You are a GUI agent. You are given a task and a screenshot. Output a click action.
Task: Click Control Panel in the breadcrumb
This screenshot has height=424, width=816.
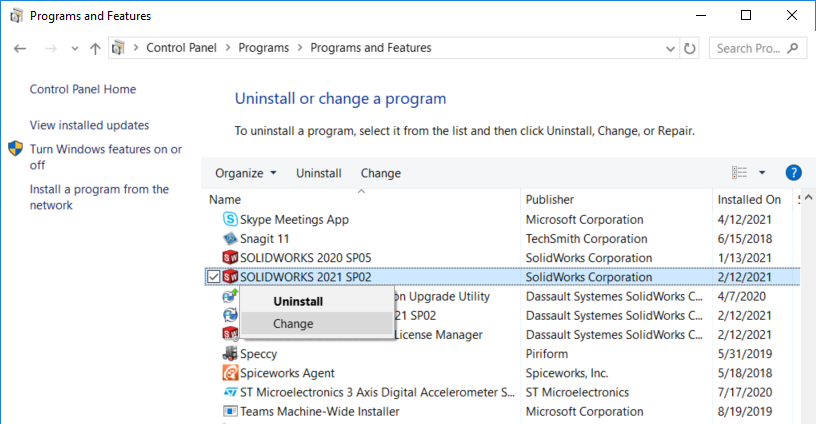pyautogui.click(x=181, y=48)
